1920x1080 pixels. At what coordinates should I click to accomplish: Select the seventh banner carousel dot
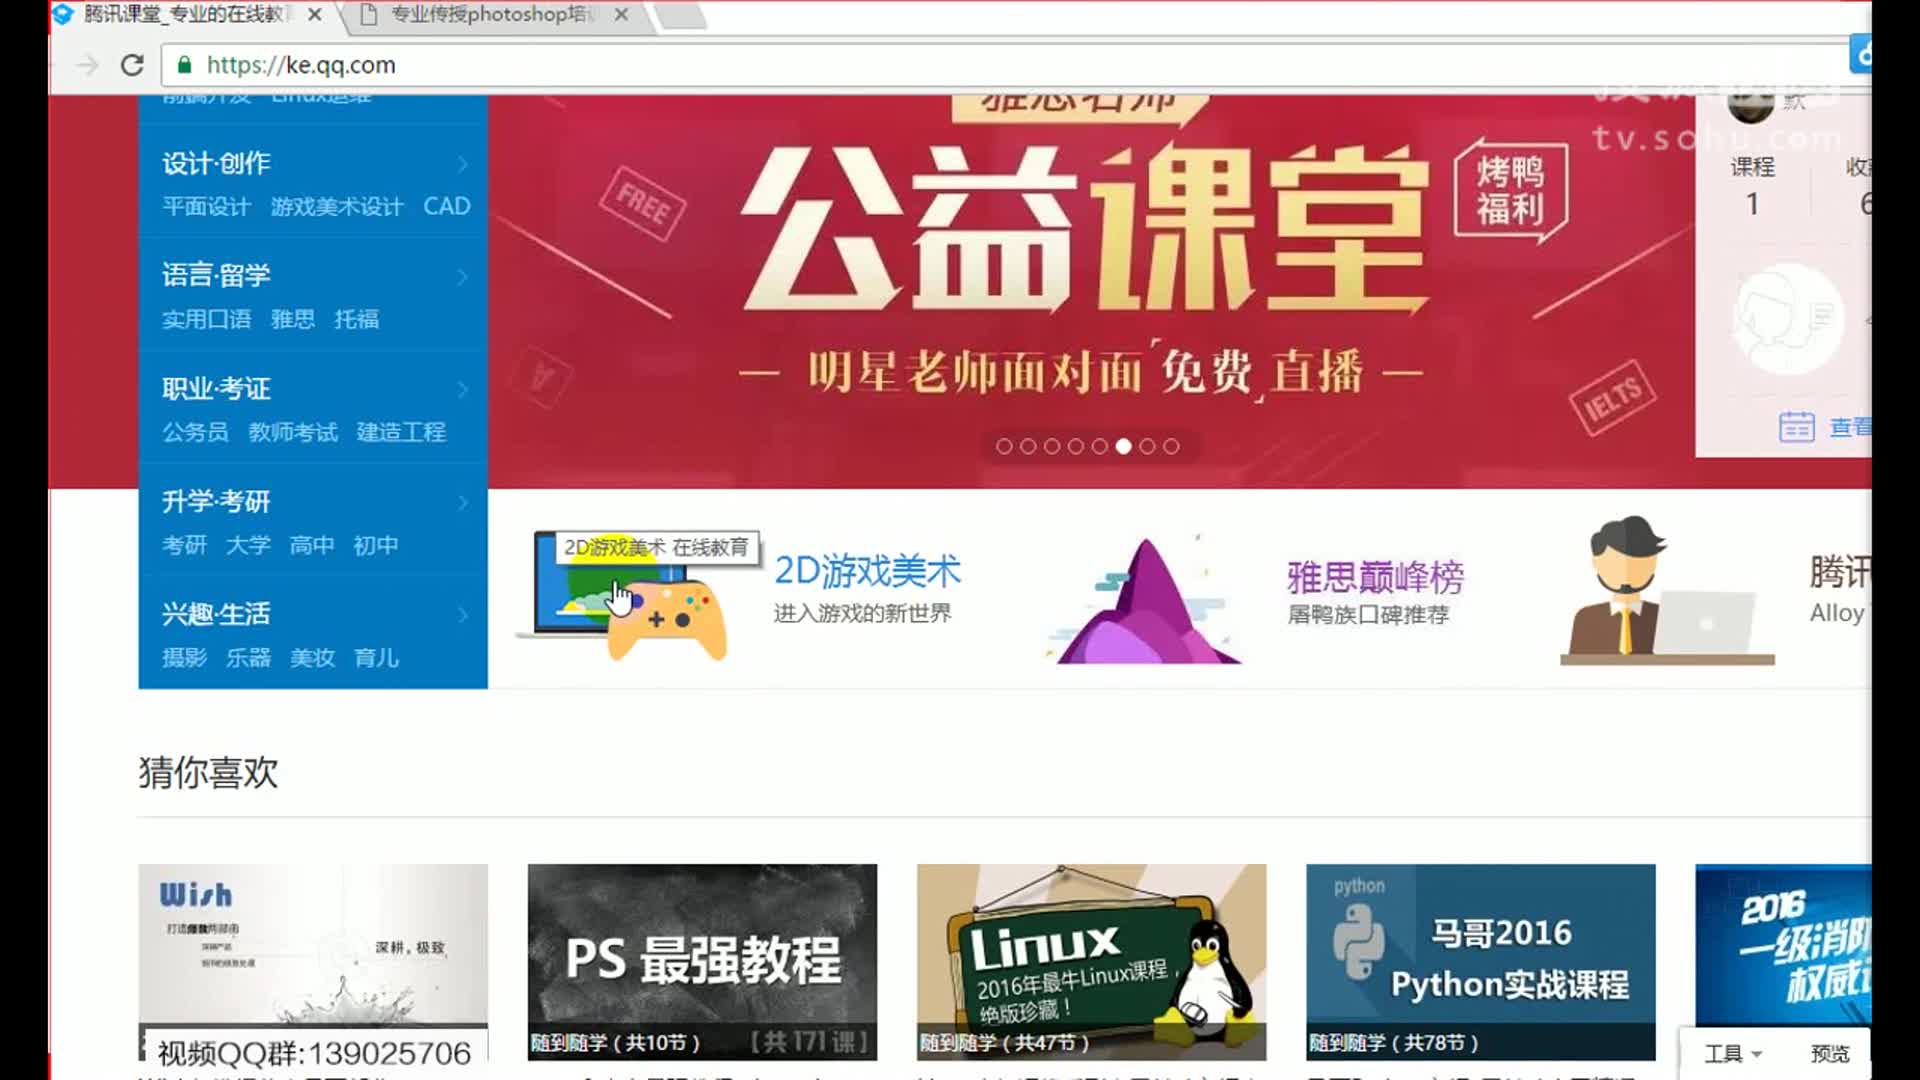coord(1148,446)
